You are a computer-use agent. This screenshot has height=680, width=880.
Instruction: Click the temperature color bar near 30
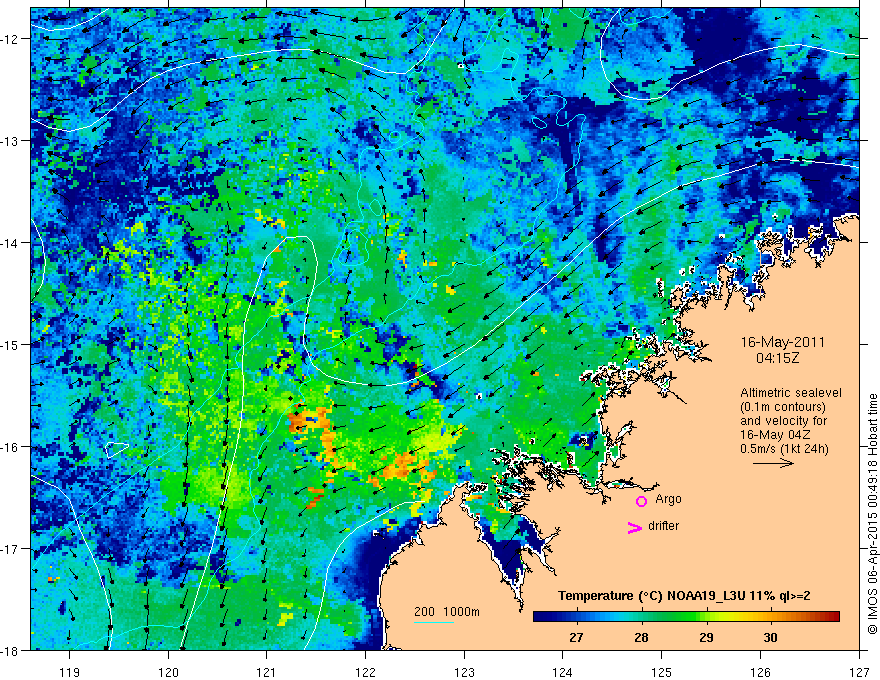pos(771,616)
